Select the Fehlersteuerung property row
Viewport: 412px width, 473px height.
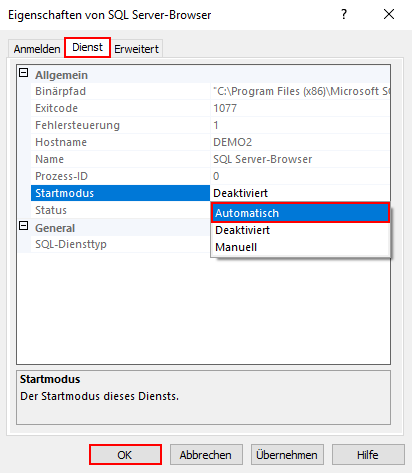click(210, 125)
